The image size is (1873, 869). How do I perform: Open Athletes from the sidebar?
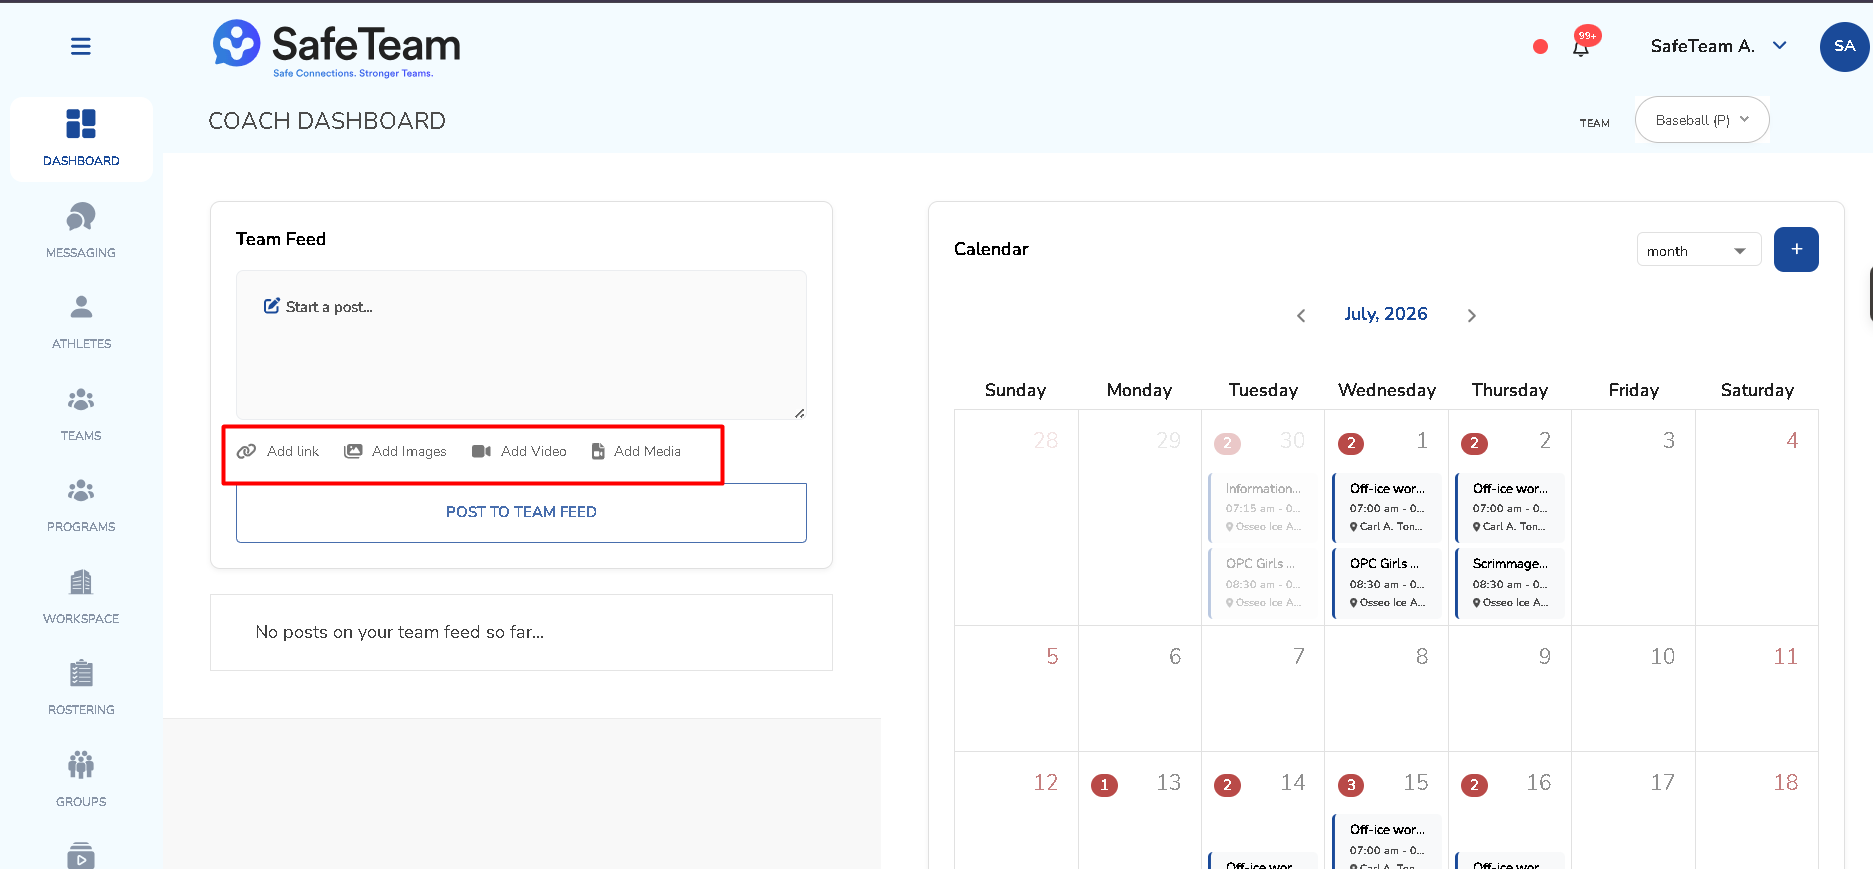click(x=81, y=322)
